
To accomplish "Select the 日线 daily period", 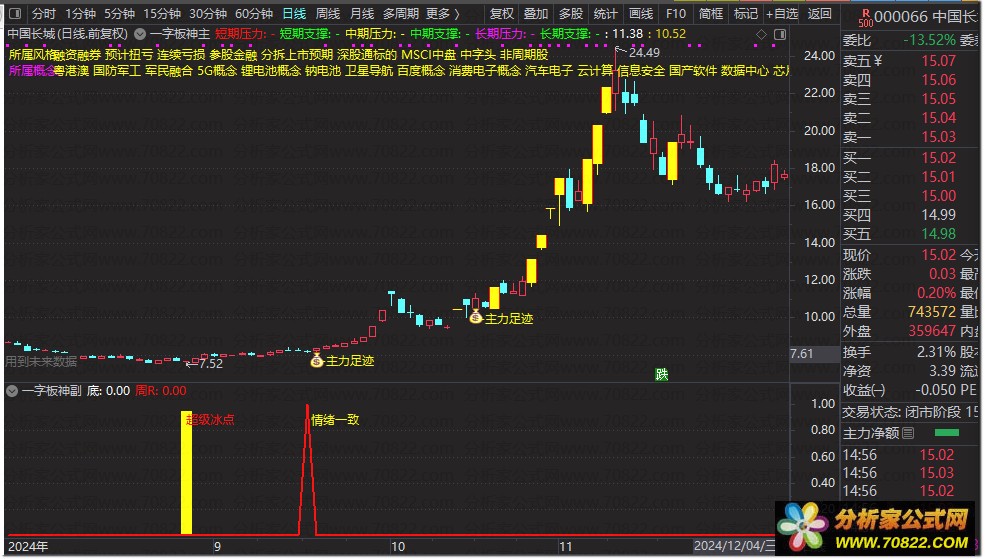I will point(294,13).
